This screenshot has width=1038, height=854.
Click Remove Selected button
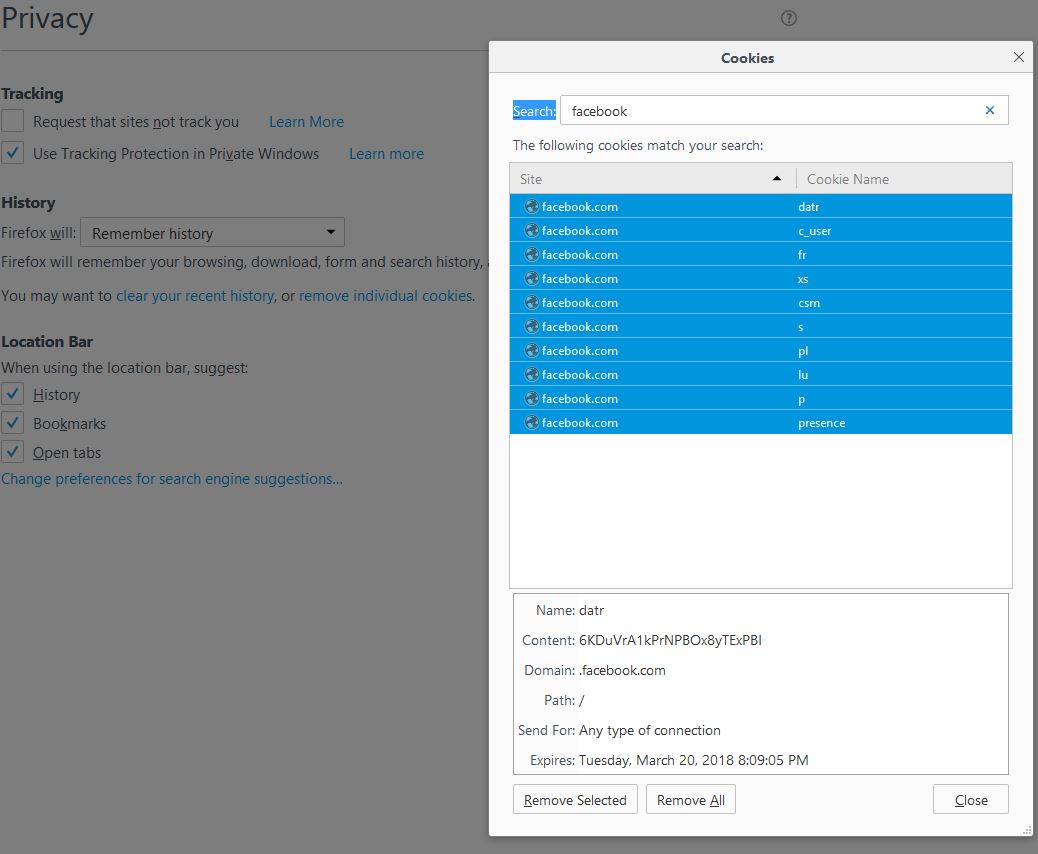pos(575,800)
